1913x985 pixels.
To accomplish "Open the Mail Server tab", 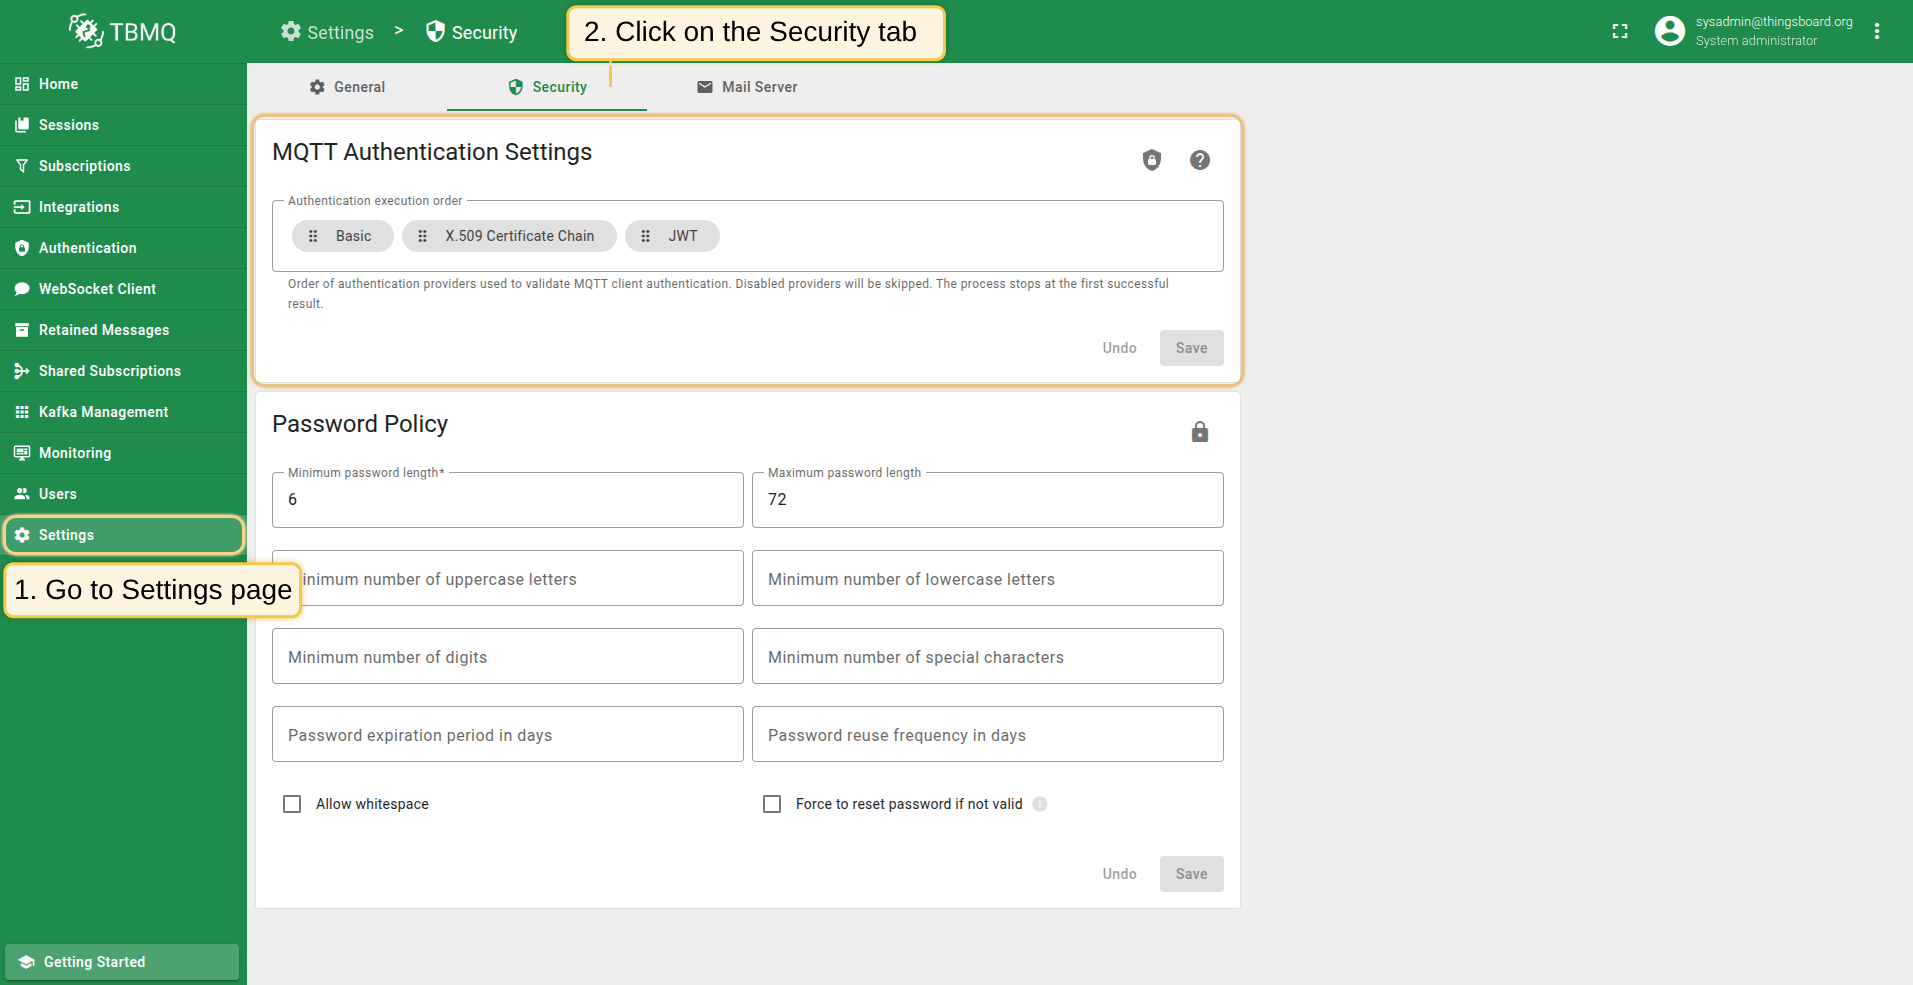I will click(747, 87).
